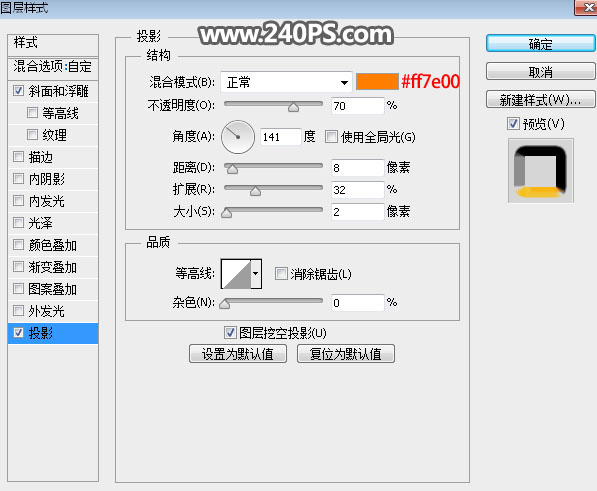
Task: Open the 斜面和浮雕 settings page
Action: click(x=59, y=91)
